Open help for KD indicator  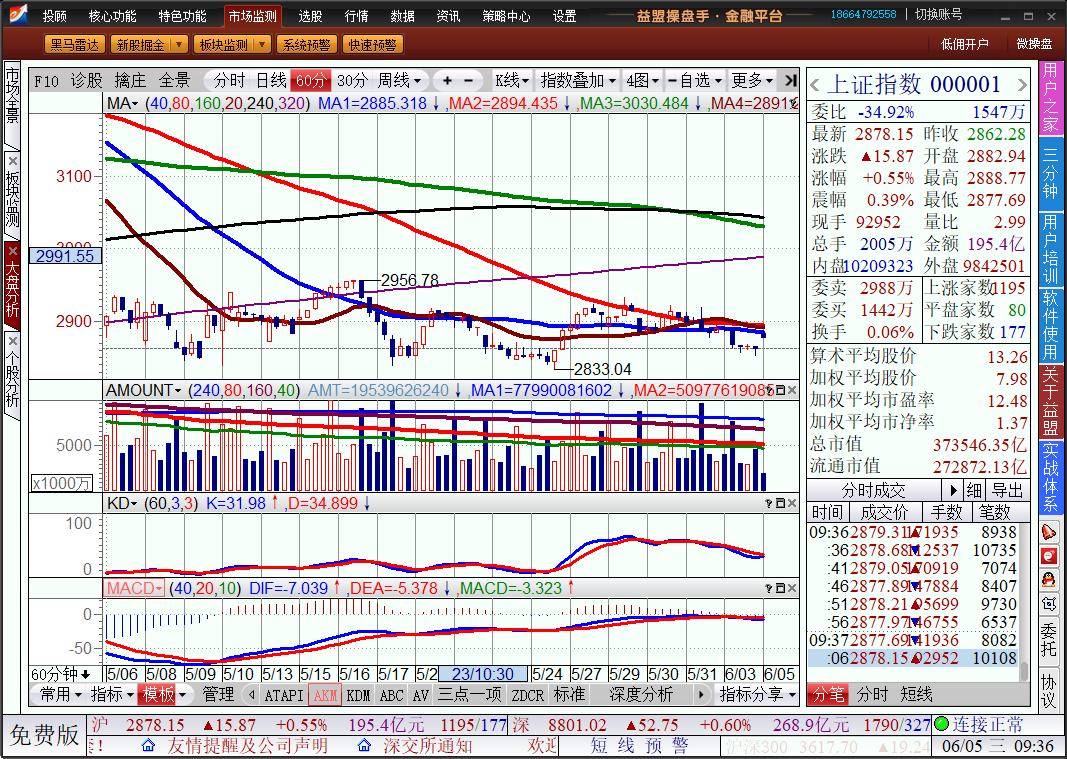[770, 503]
